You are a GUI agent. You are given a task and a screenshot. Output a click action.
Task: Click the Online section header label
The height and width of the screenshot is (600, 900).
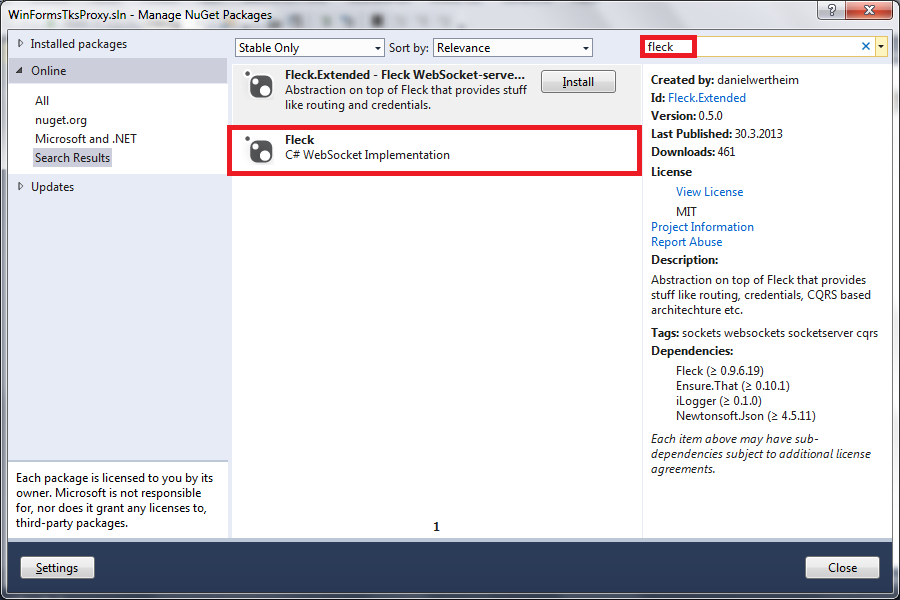coord(49,71)
